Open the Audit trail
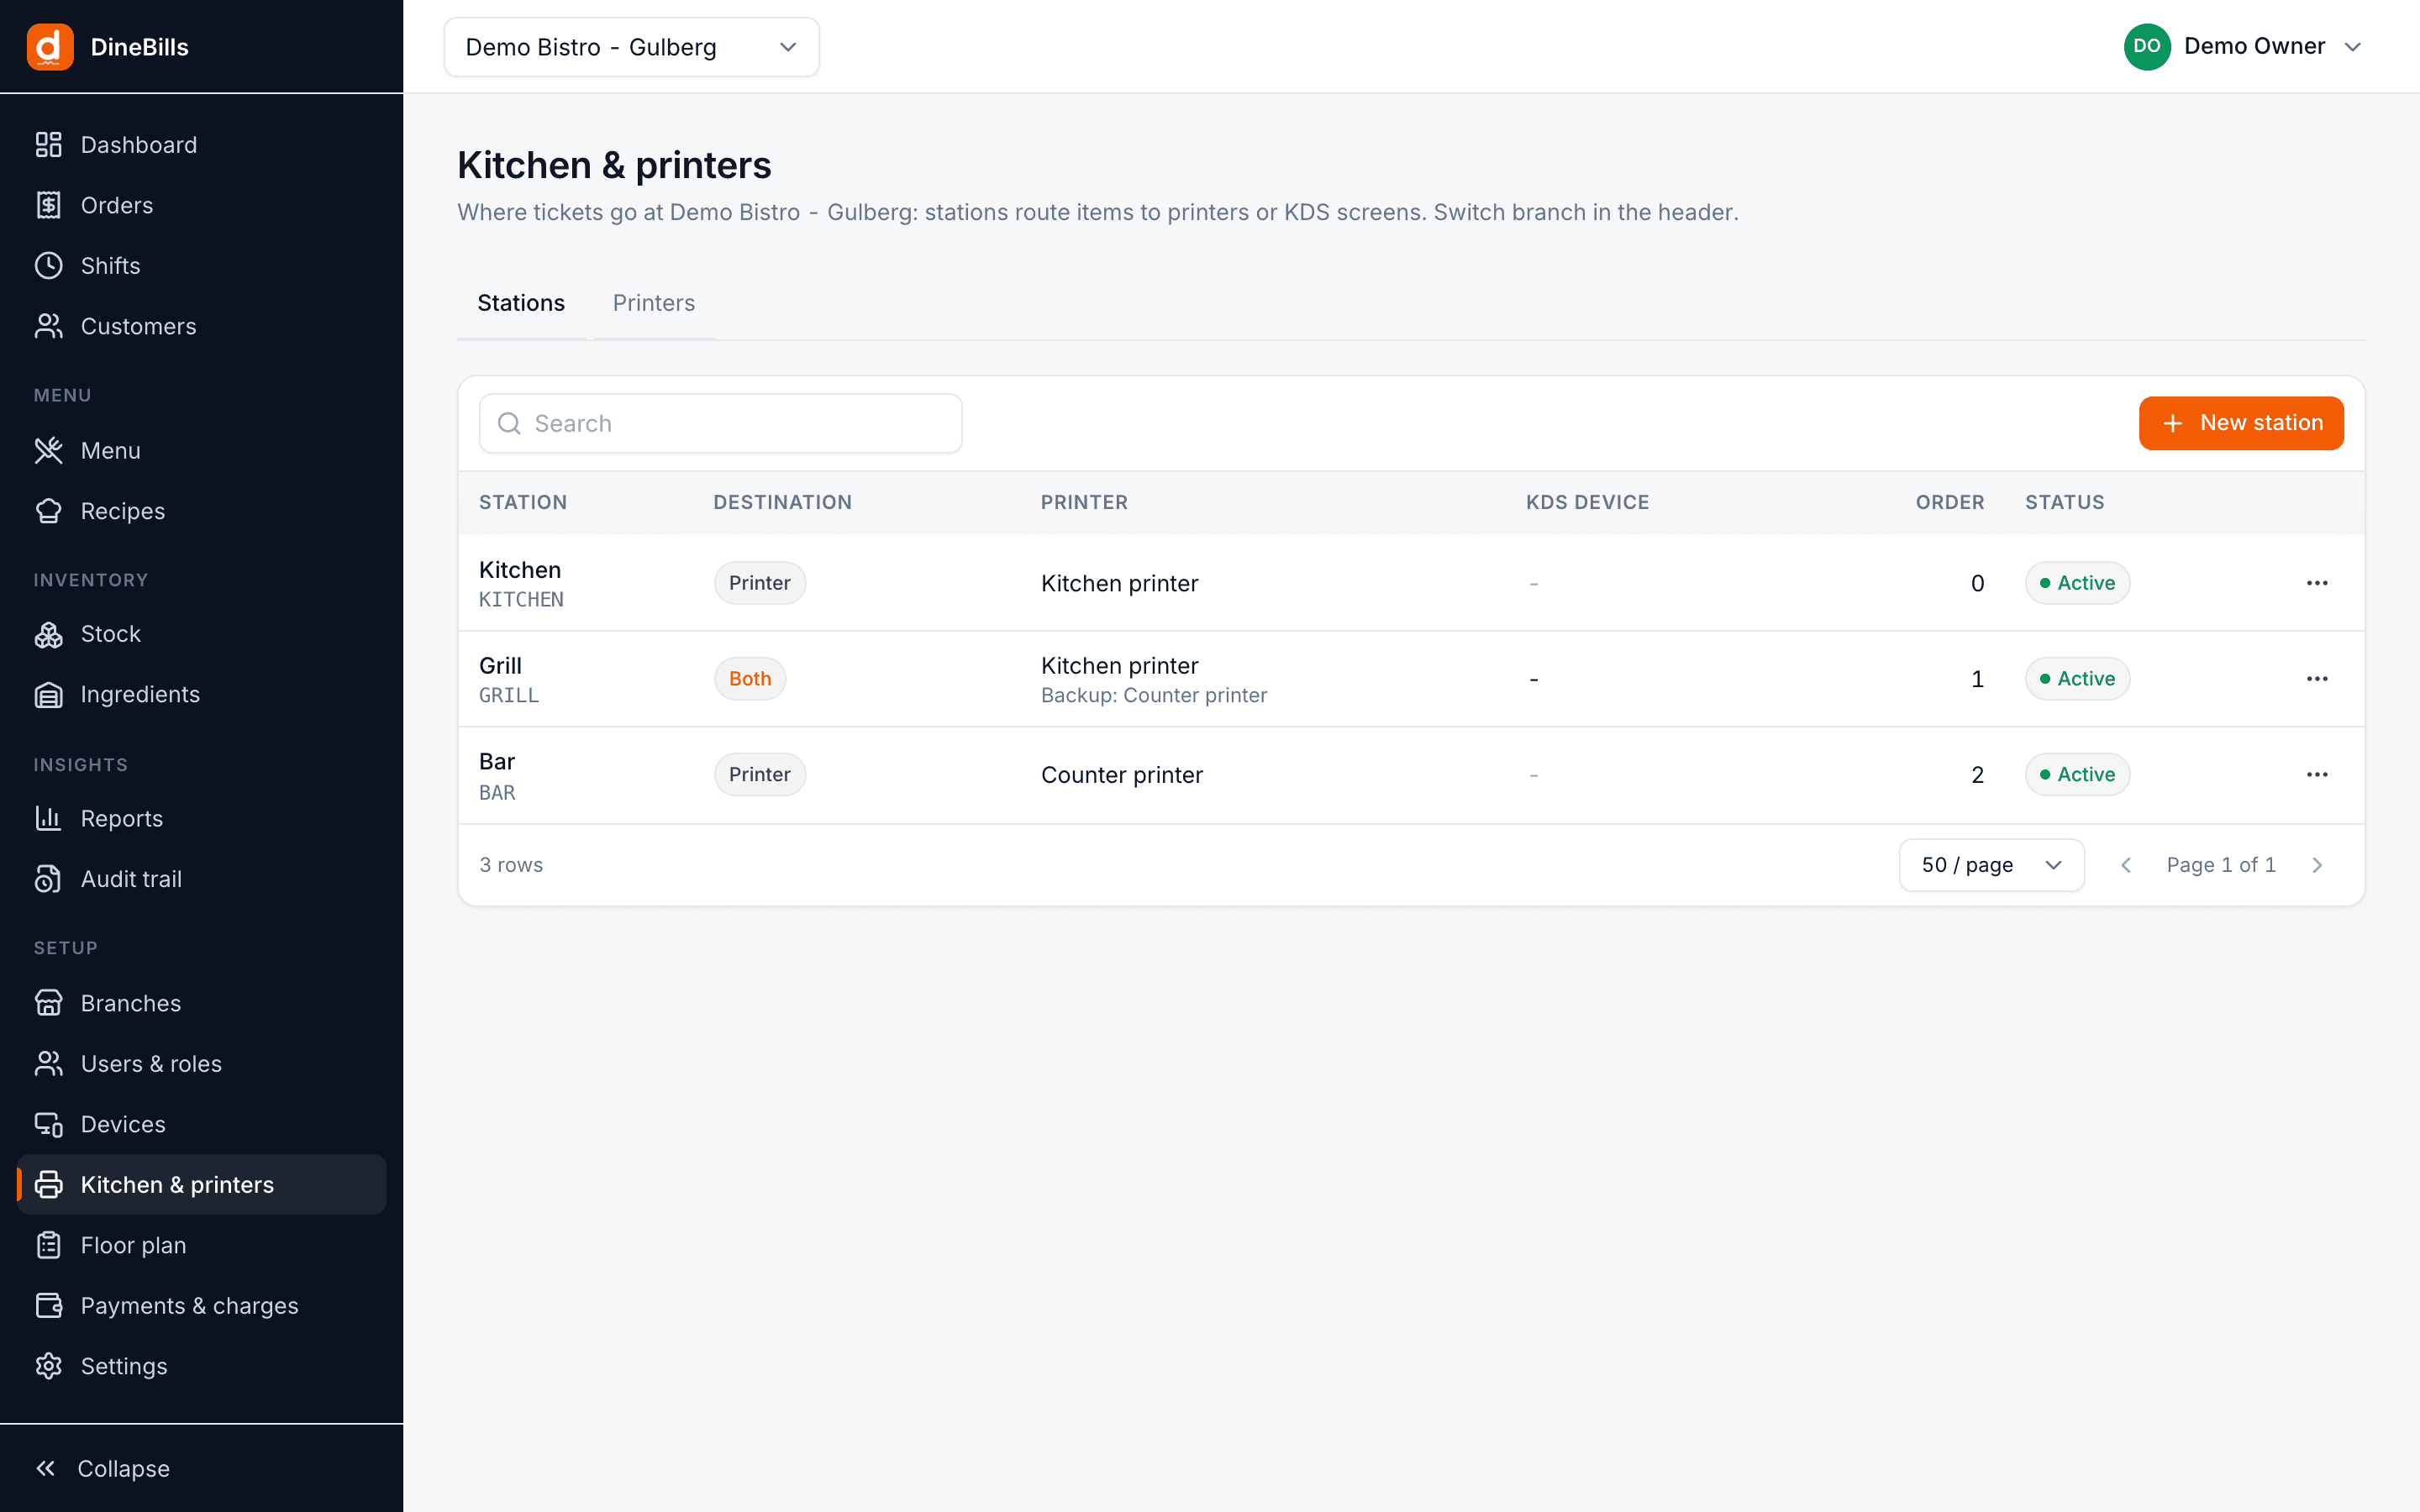 click(201, 879)
